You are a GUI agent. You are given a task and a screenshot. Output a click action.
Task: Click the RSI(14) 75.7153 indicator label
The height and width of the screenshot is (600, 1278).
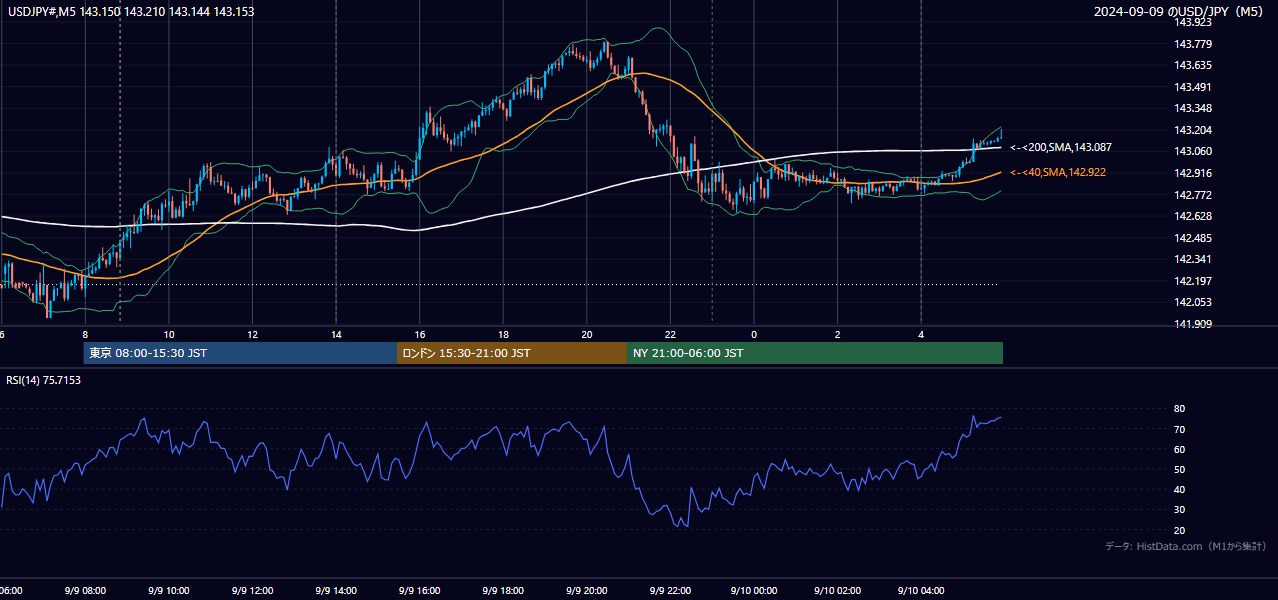coord(43,380)
